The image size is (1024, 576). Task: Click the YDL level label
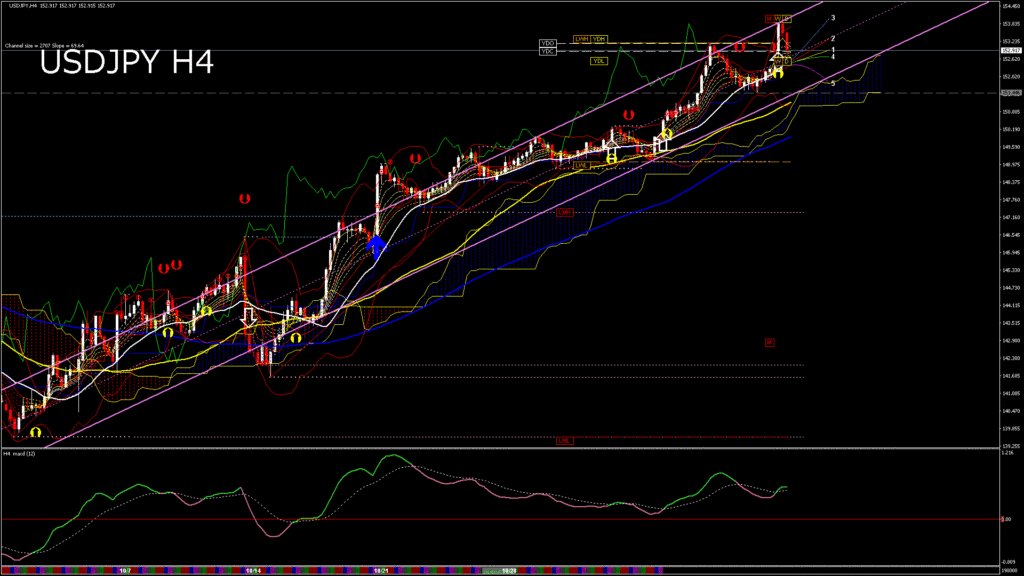pos(599,61)
